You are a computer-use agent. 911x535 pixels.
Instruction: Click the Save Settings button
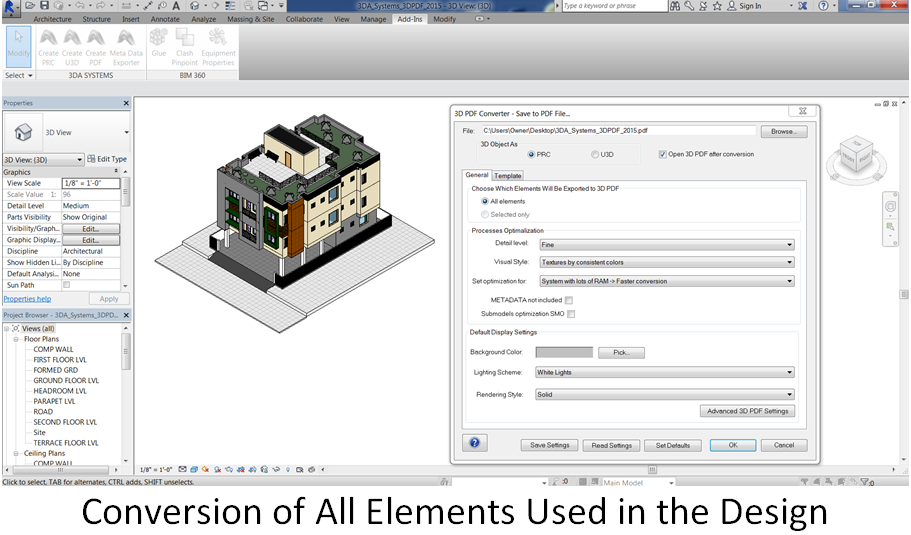point(550,446)
